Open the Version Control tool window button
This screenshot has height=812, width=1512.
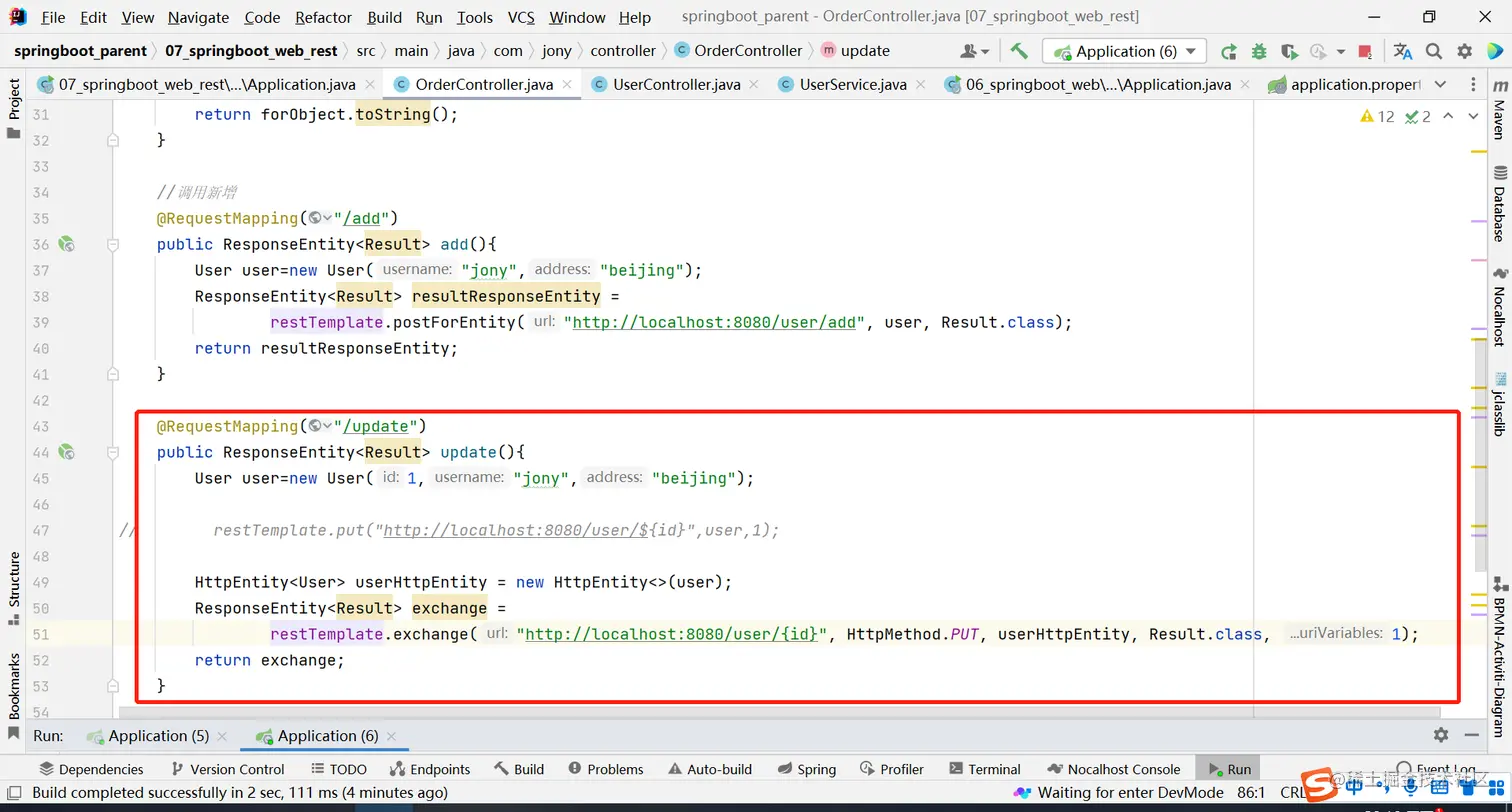pyautogui.click(x=228, y=769)
